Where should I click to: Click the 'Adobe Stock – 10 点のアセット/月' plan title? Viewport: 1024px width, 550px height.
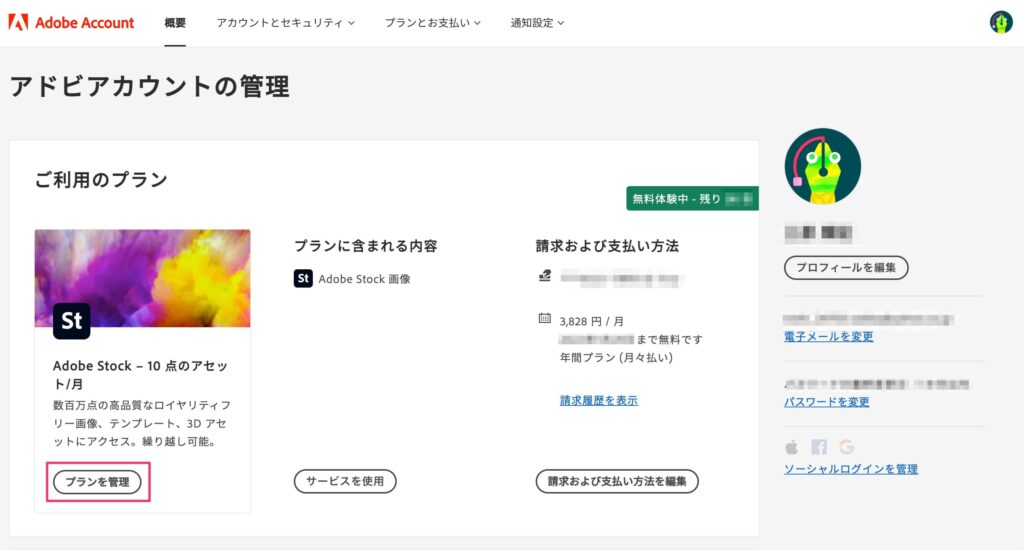tap(140, 375)
